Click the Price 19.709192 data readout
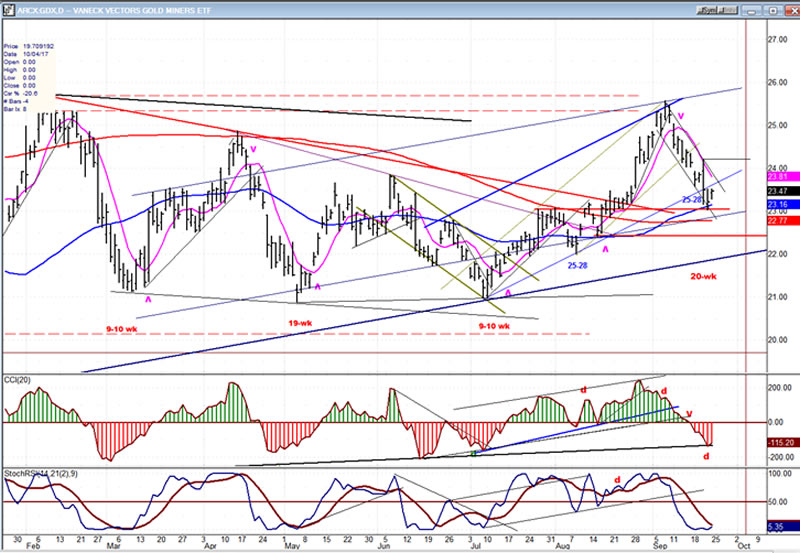This screenshot has height=553, width=800. point(29,46)
